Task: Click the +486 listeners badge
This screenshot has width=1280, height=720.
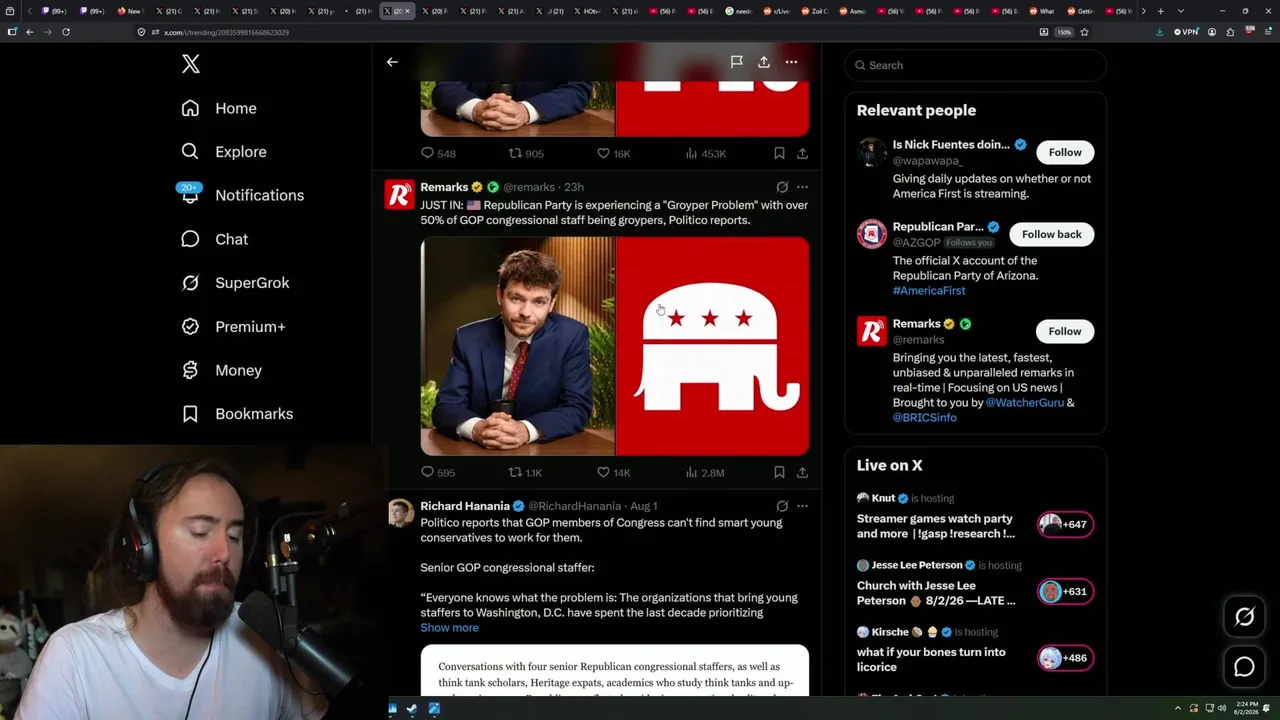Action: [1065, 658]
